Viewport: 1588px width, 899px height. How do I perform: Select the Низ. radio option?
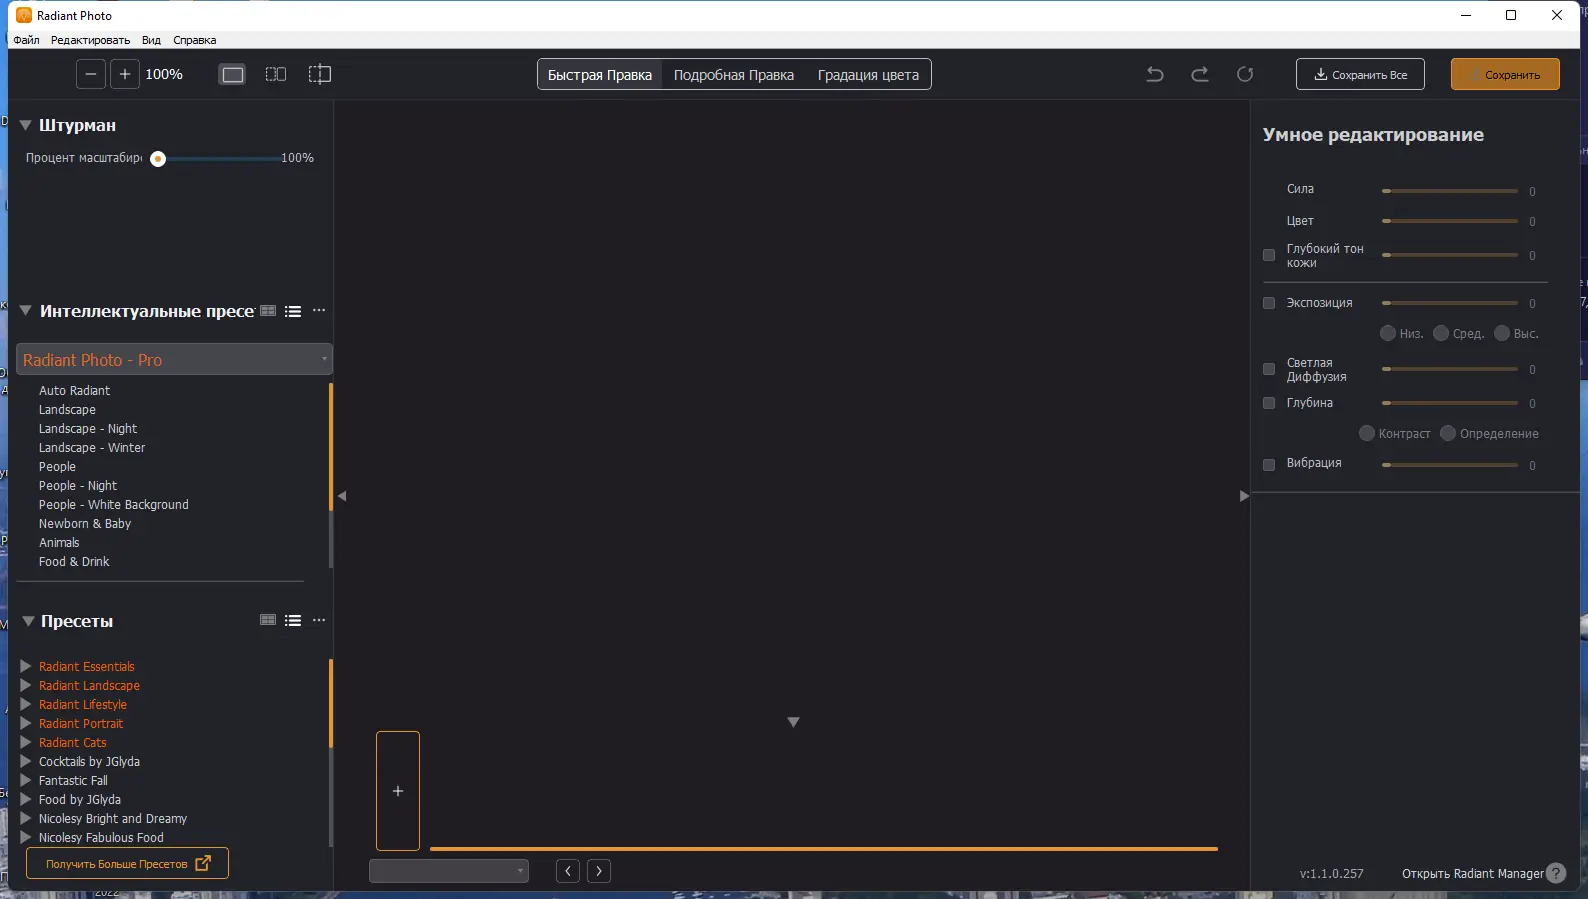click(x=1388, y=333)
